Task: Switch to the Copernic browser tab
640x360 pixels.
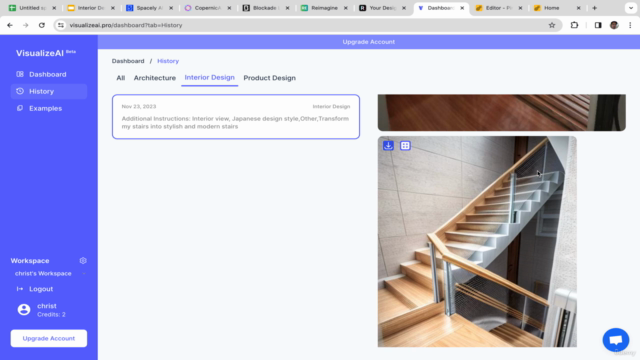Action: coord(208,8)
